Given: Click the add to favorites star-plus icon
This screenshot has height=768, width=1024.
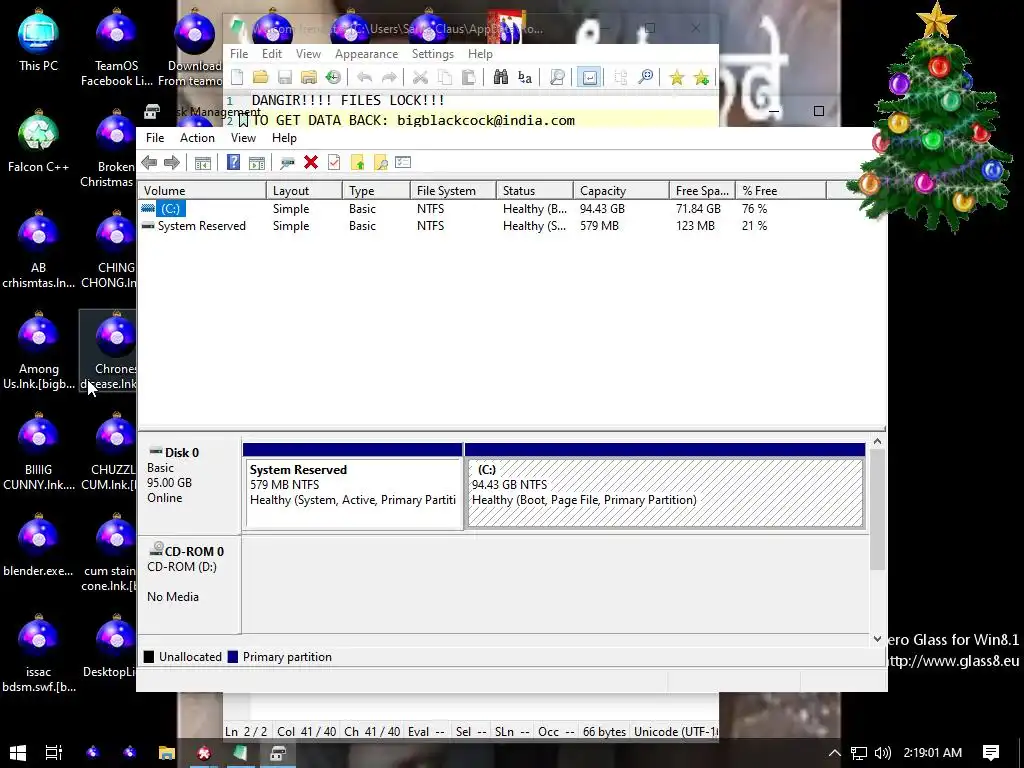Looking at the screenshot, I should coord(701,78).
